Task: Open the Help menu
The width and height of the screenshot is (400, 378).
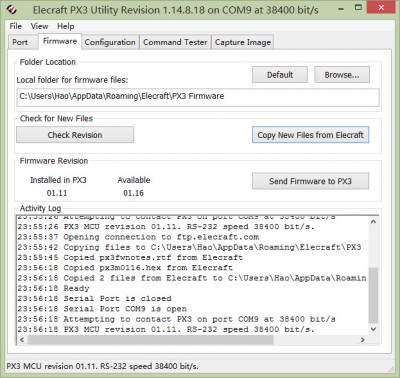Action: 66,26
